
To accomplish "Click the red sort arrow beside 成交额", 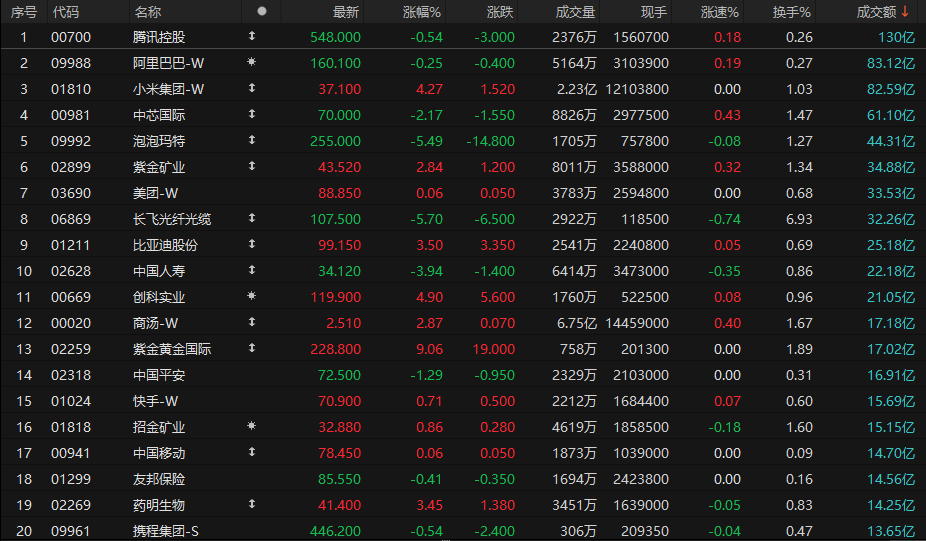I will (x=905, y=12).
